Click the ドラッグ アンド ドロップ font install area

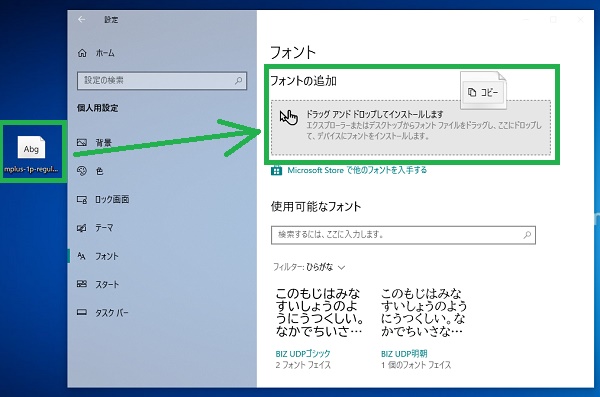pyautogui.click(x=411, y=127)
